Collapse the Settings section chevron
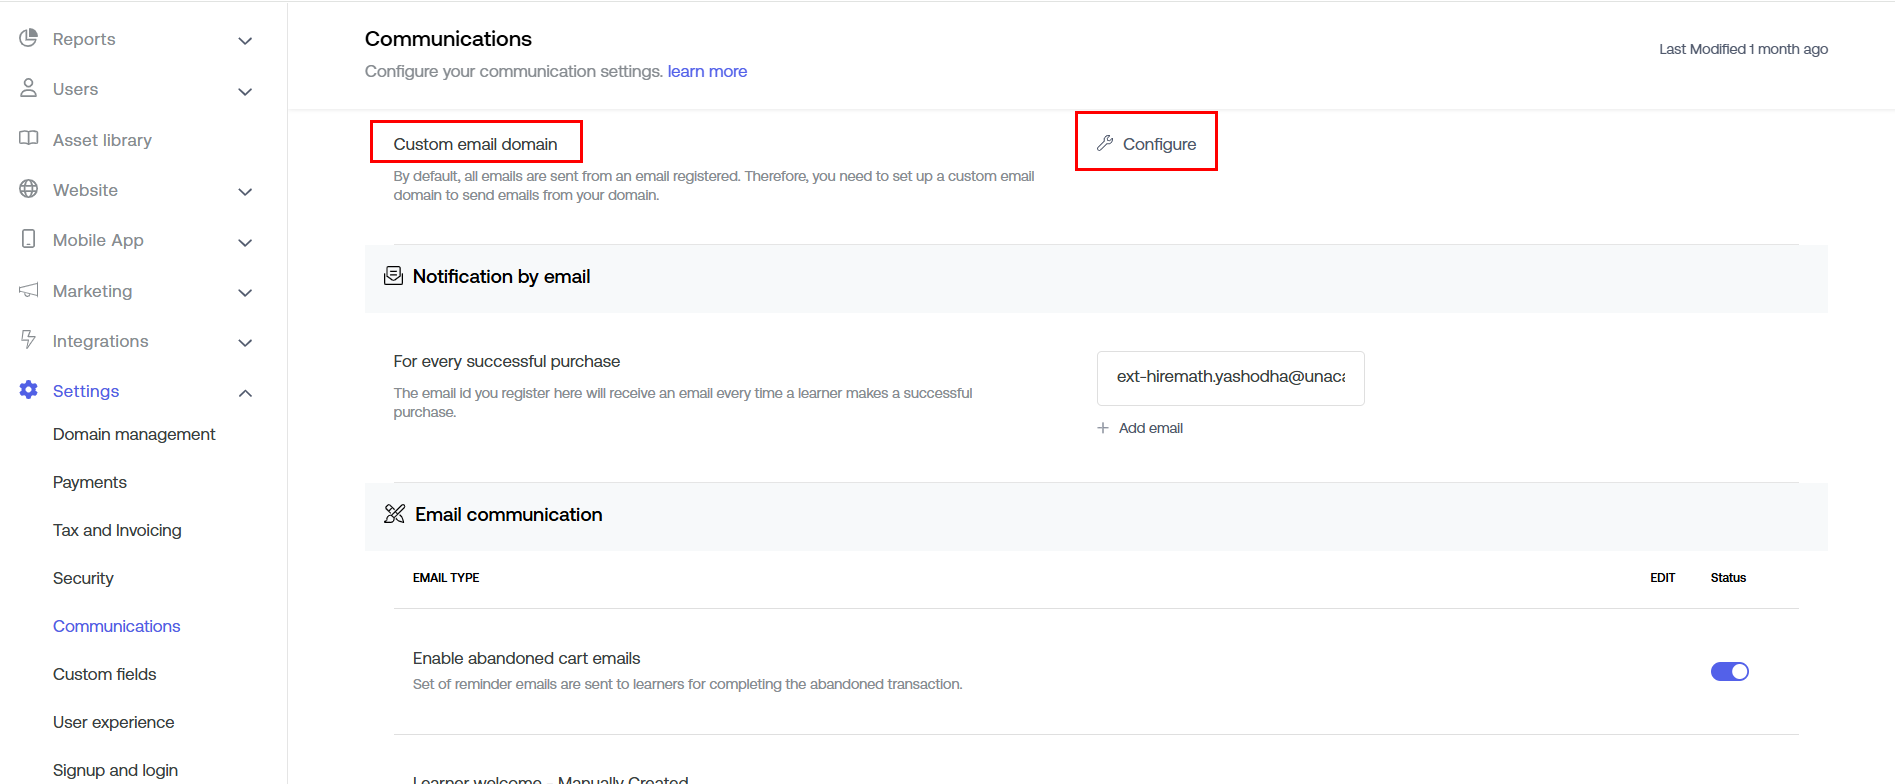 (245, 393)
